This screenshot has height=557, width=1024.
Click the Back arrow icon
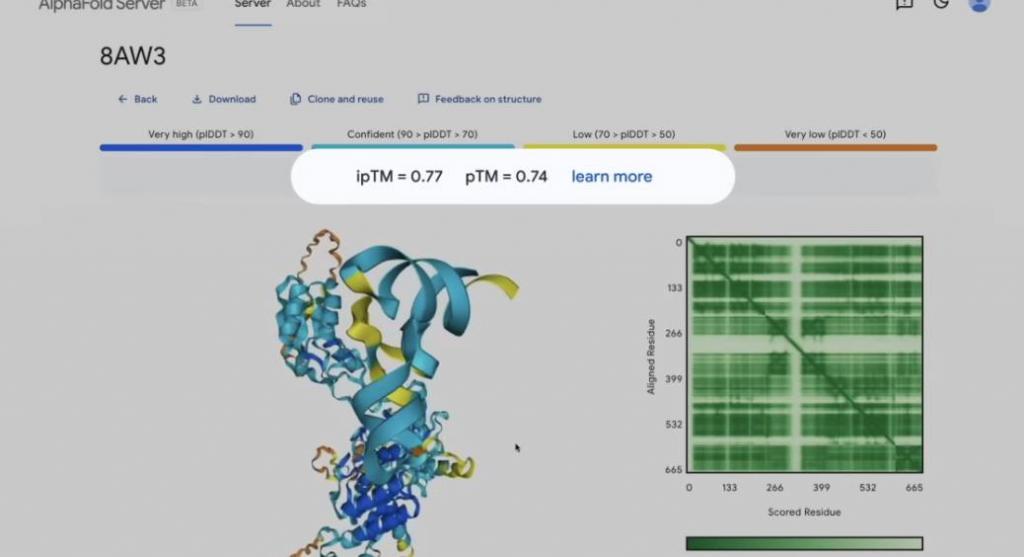(123, 99)
